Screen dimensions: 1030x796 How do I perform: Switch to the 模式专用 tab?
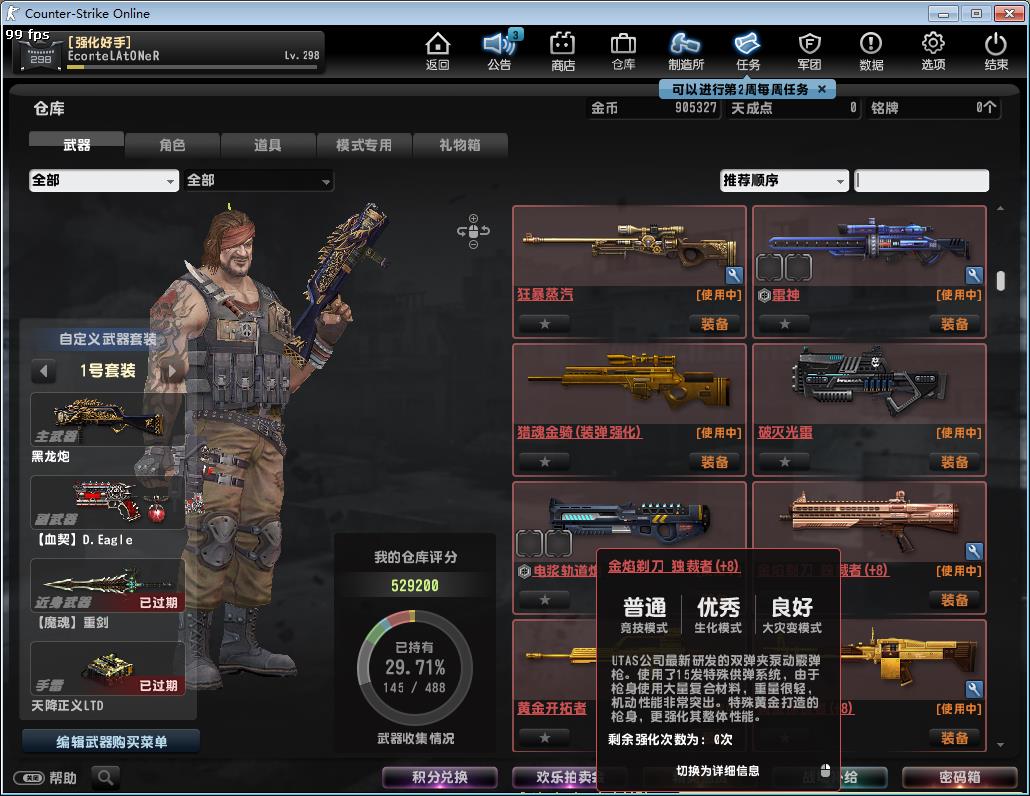[364, 145]
